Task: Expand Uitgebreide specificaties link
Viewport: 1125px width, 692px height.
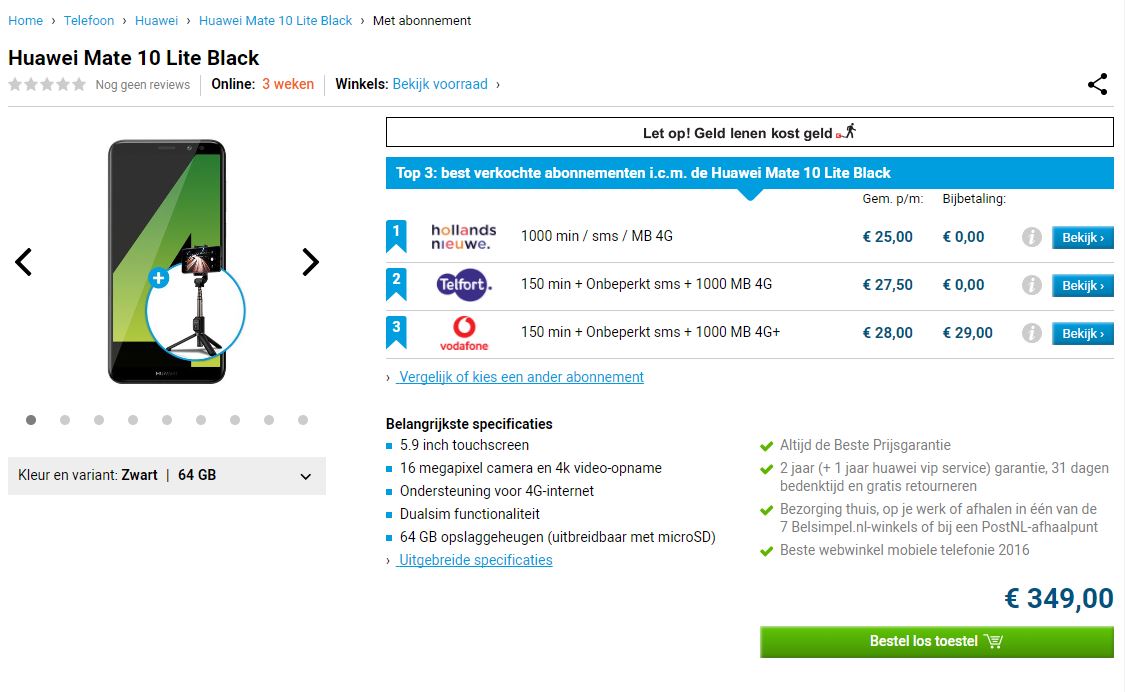Action: [x=475, y=560]
